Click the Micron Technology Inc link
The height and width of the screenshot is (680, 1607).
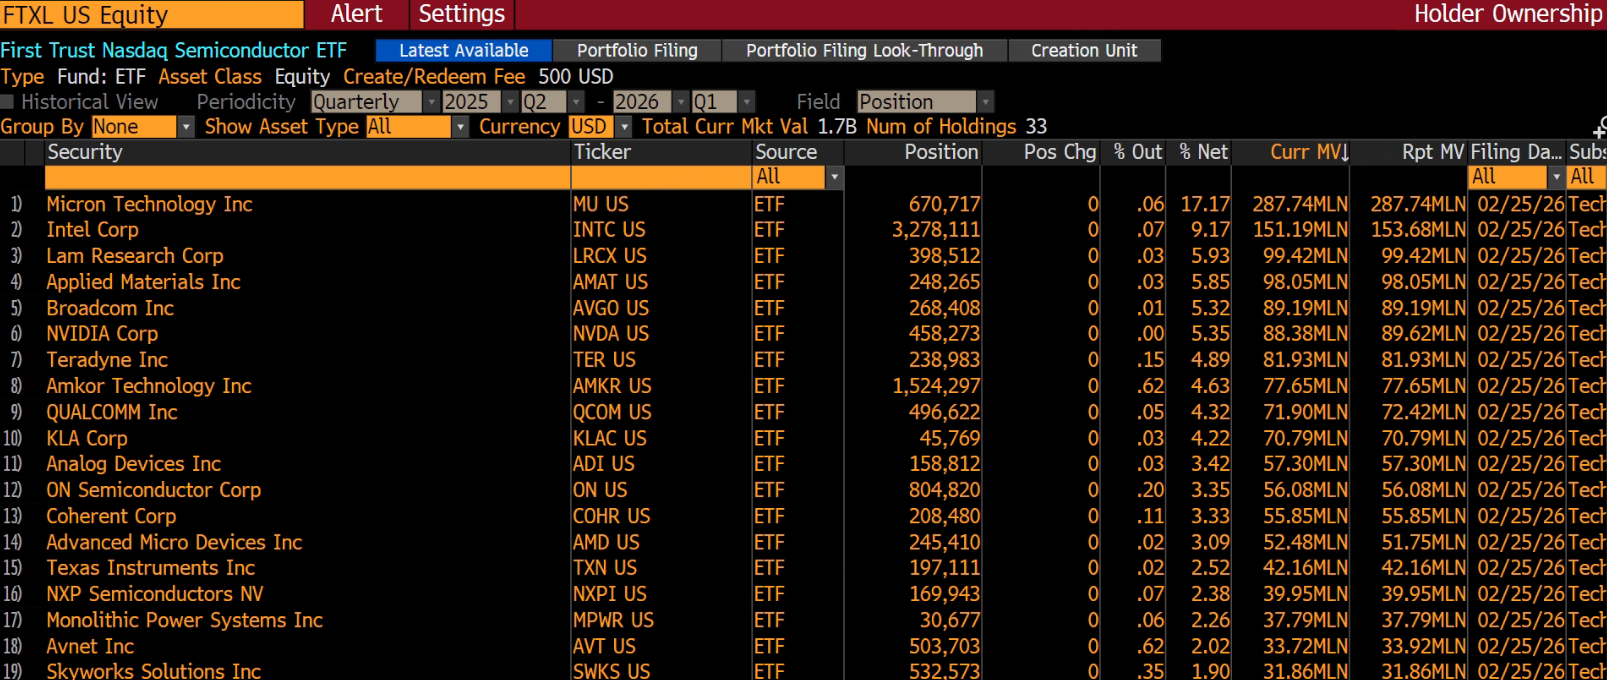point(149,204)
